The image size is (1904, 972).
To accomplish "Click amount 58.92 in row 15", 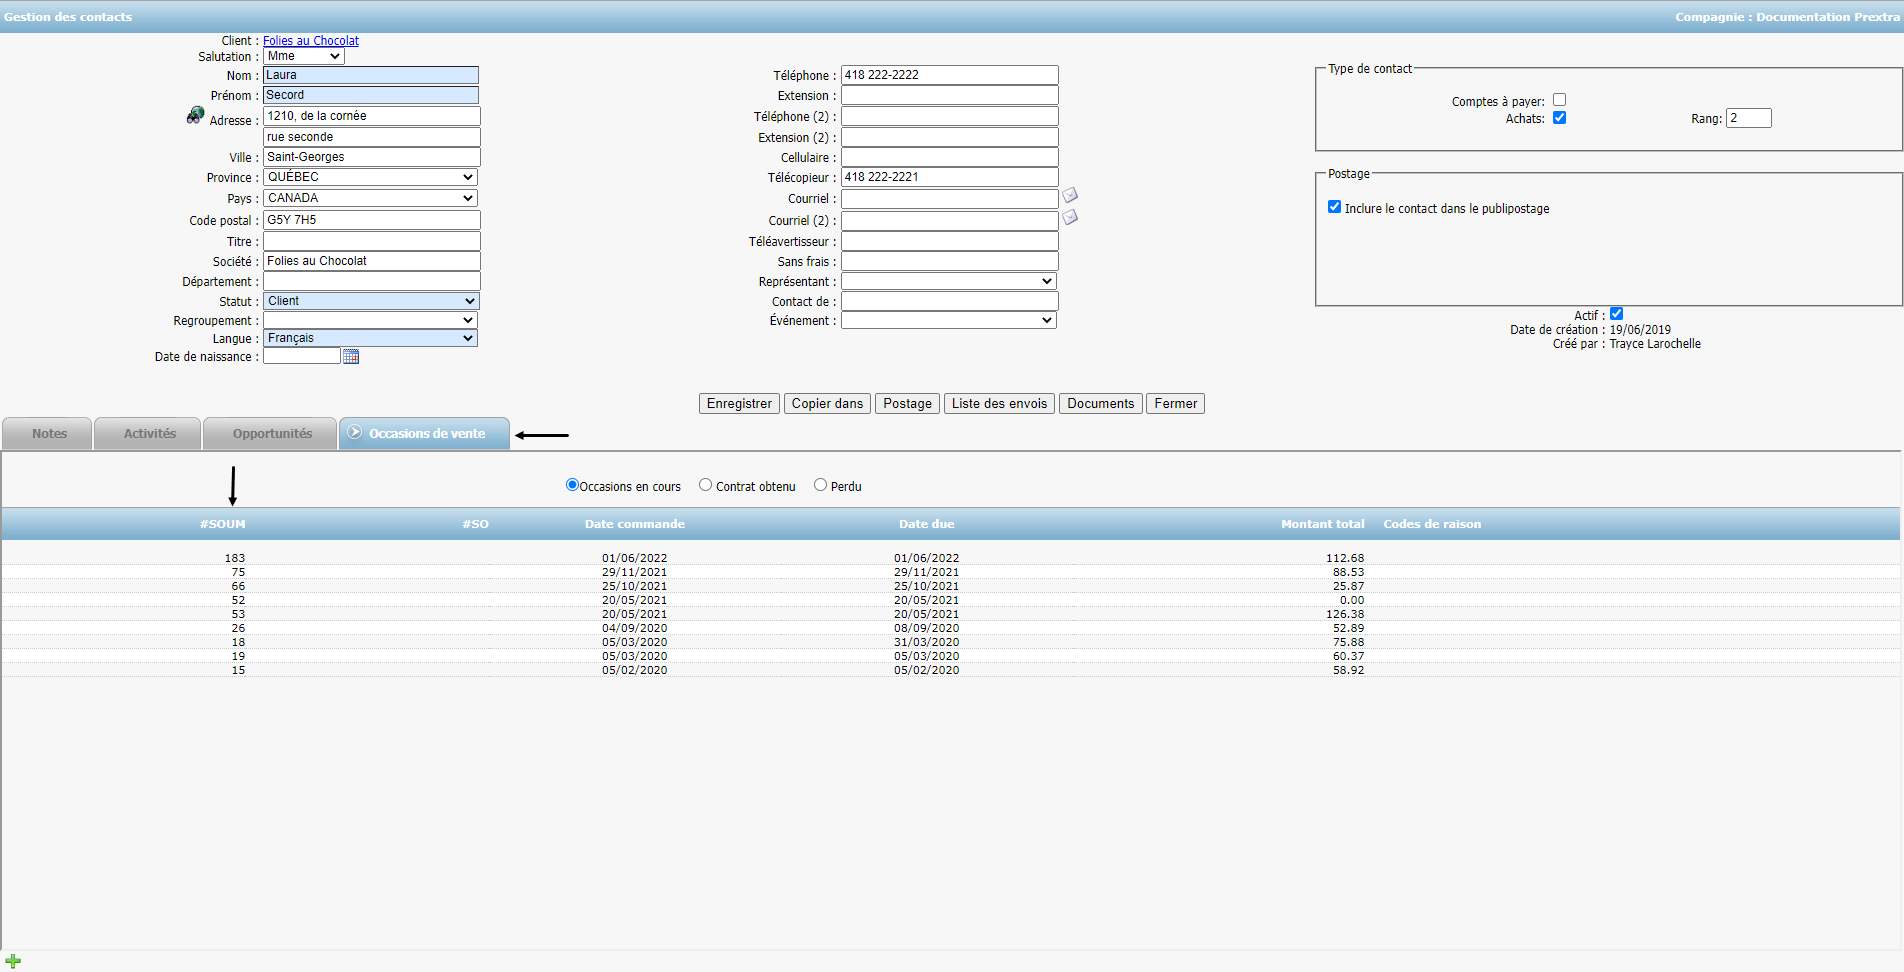I will pos(1348,670).
